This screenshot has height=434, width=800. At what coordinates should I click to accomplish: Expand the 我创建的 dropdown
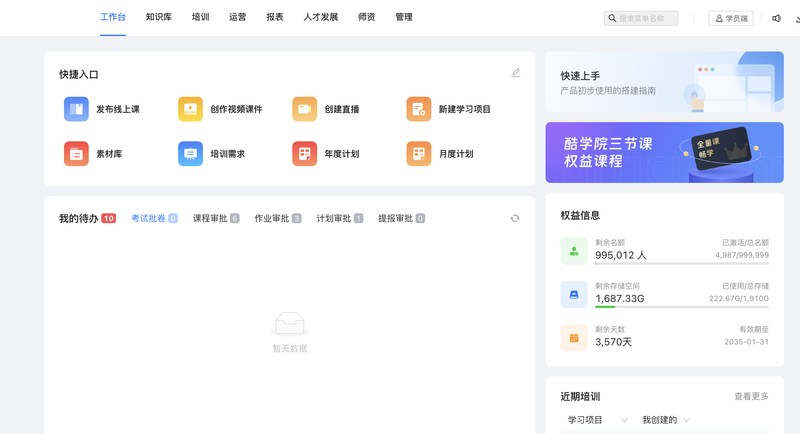[666, 420]
